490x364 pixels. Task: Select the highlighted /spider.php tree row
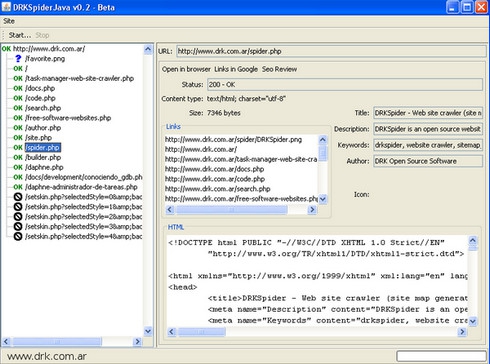pyautogui.click(x=43, y=147)
